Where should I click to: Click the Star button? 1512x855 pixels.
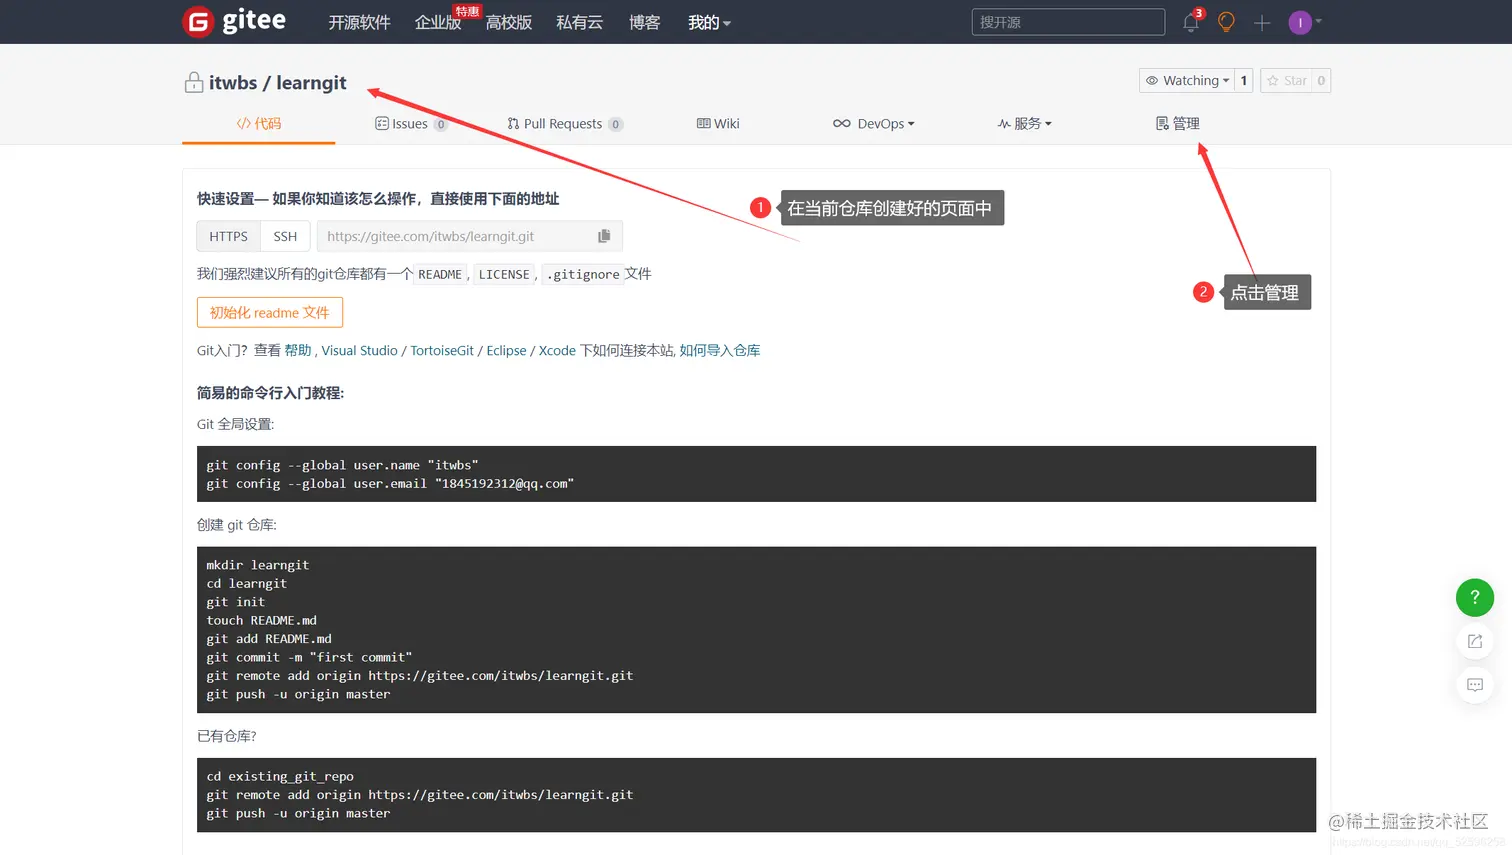coord(1286,80)
